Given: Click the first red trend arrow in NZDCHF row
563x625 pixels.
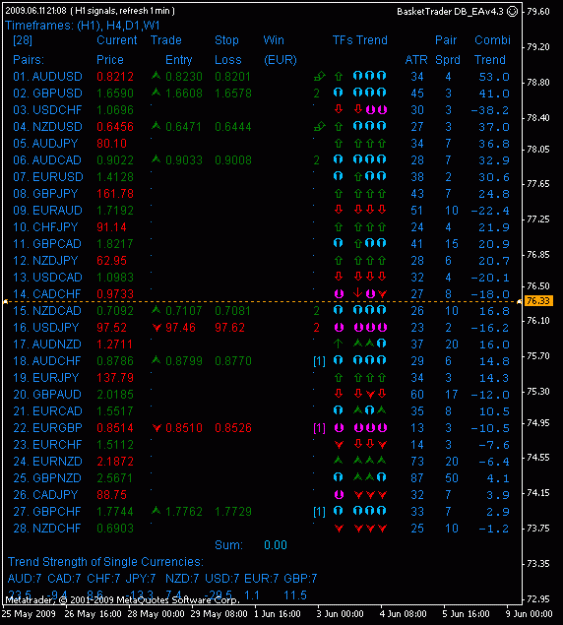Looking at the screenshot, I should click(339, 529).
